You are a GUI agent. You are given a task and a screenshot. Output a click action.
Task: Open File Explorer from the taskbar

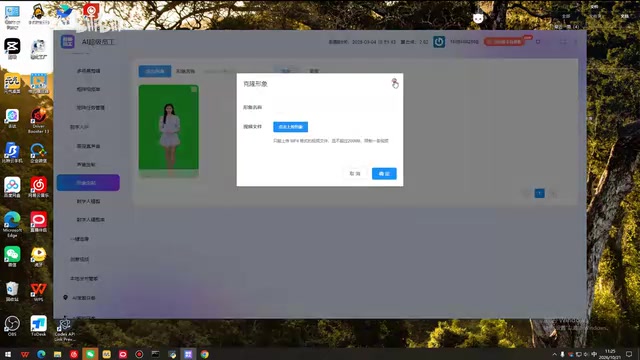pos(58,354)
